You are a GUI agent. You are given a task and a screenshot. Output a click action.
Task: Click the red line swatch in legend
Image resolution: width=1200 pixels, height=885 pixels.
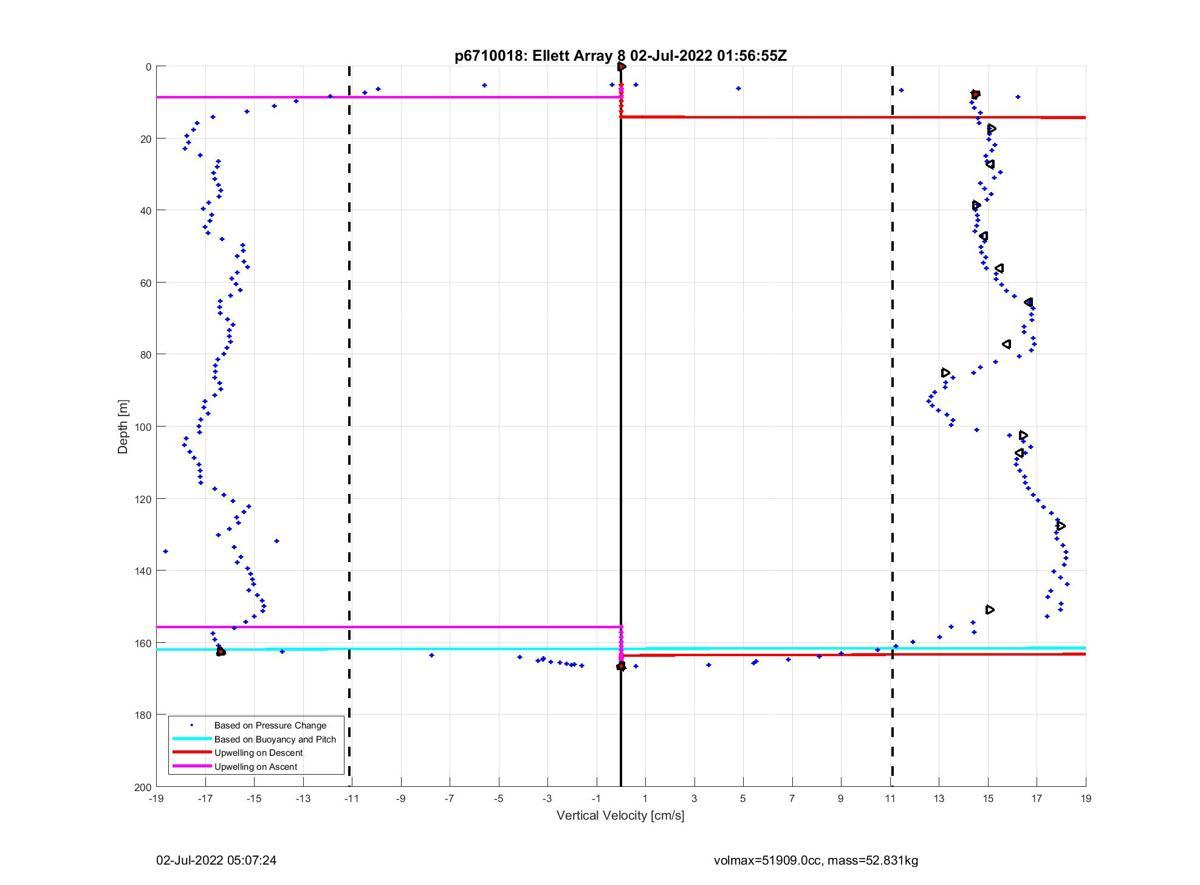[191, 752]
